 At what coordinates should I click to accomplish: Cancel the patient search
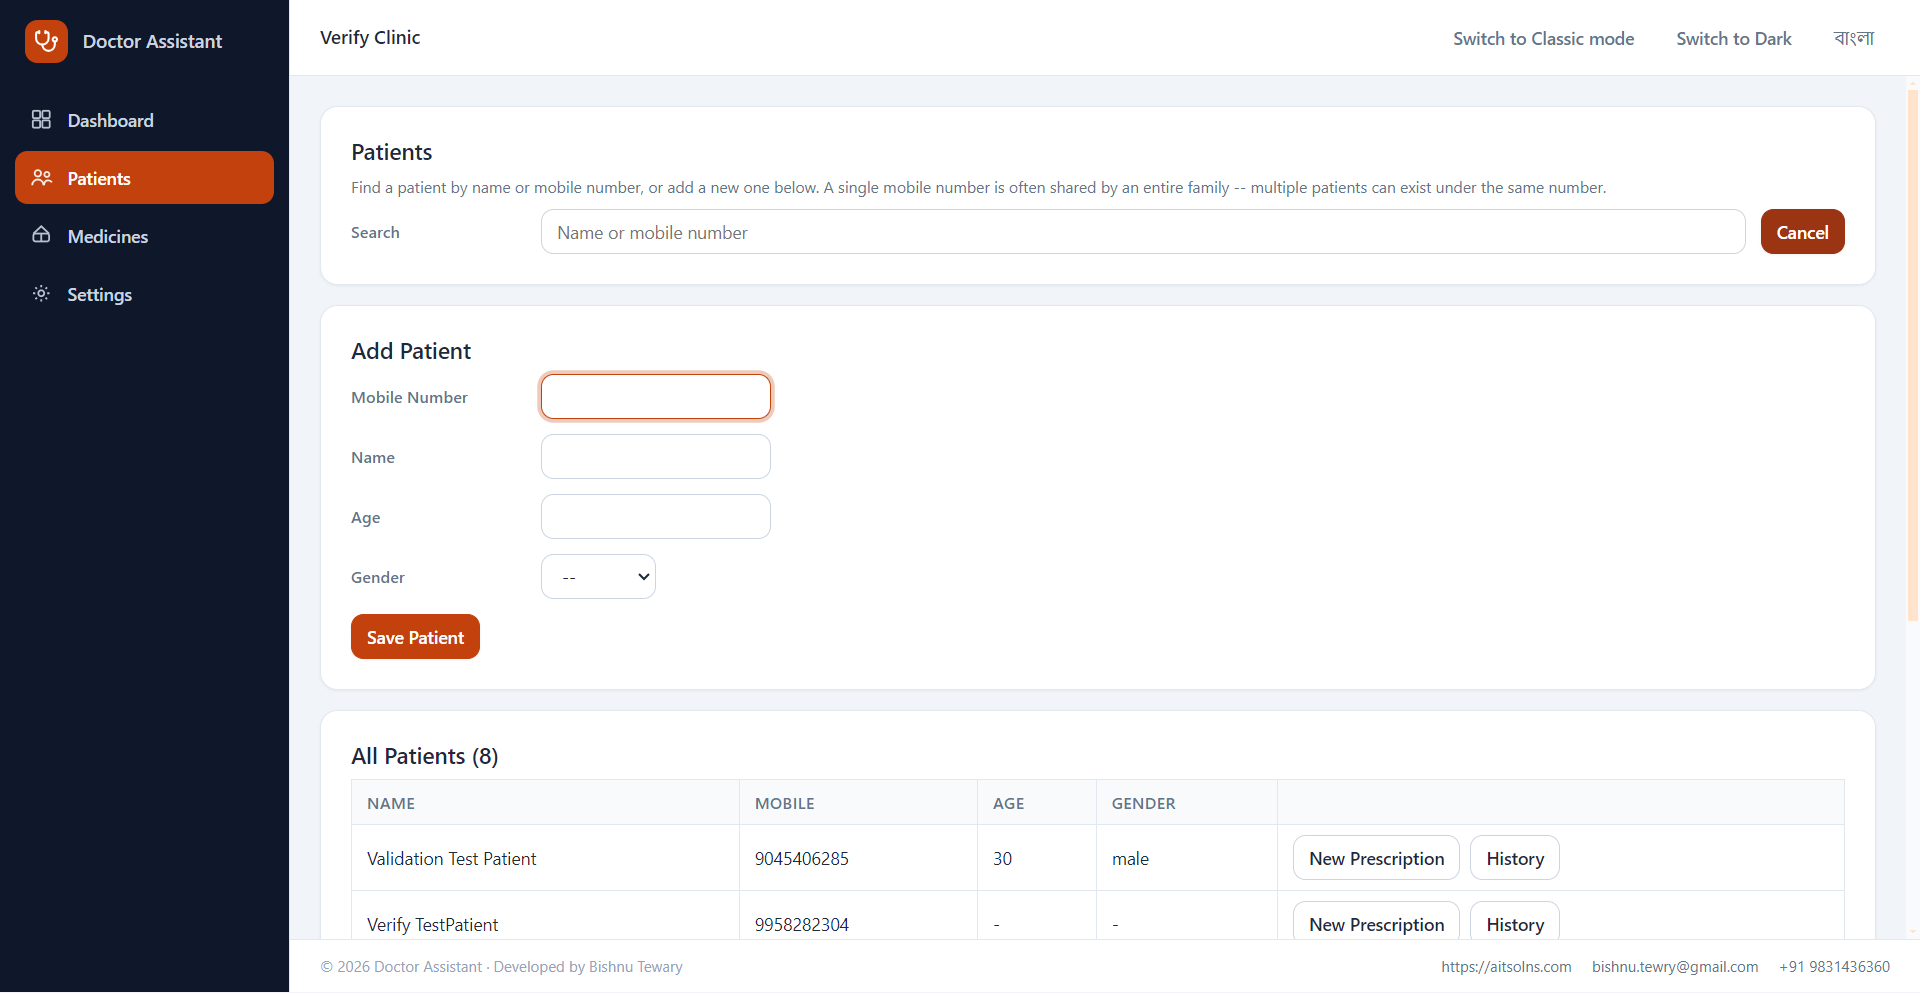pyautogui.click(x=1802, y=232)
